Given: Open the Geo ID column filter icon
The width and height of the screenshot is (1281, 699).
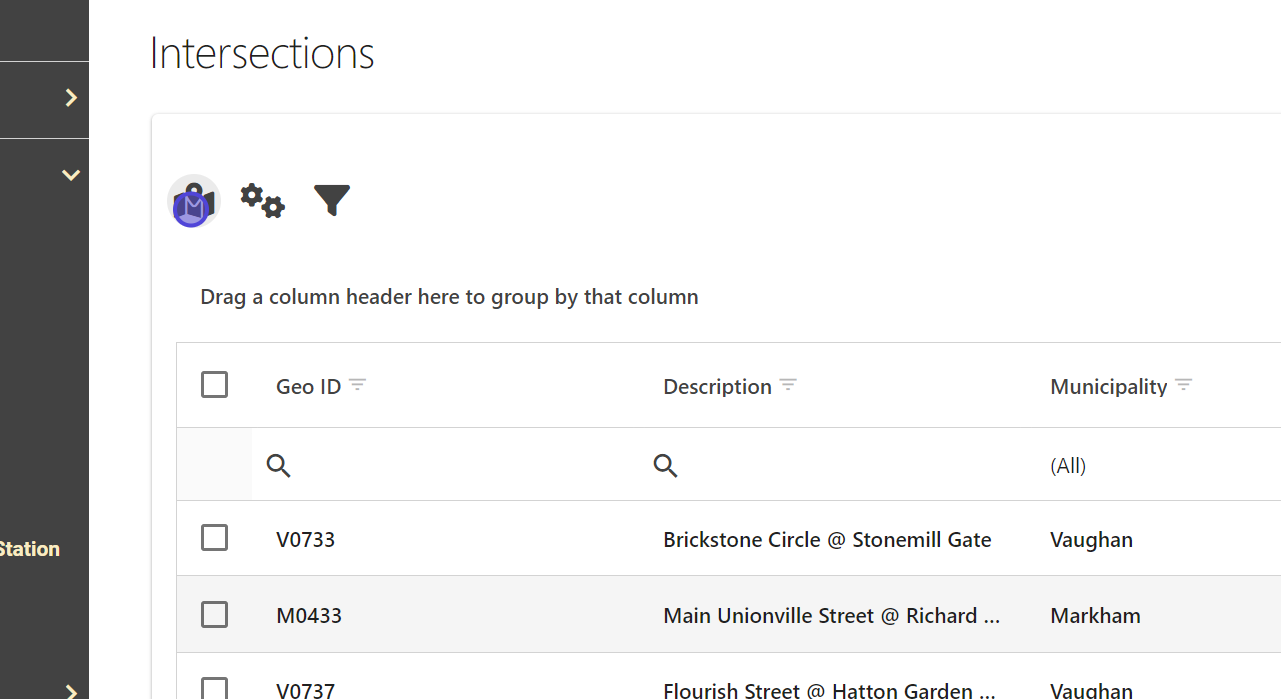Looking at the screenshot, I should [358, 385].
